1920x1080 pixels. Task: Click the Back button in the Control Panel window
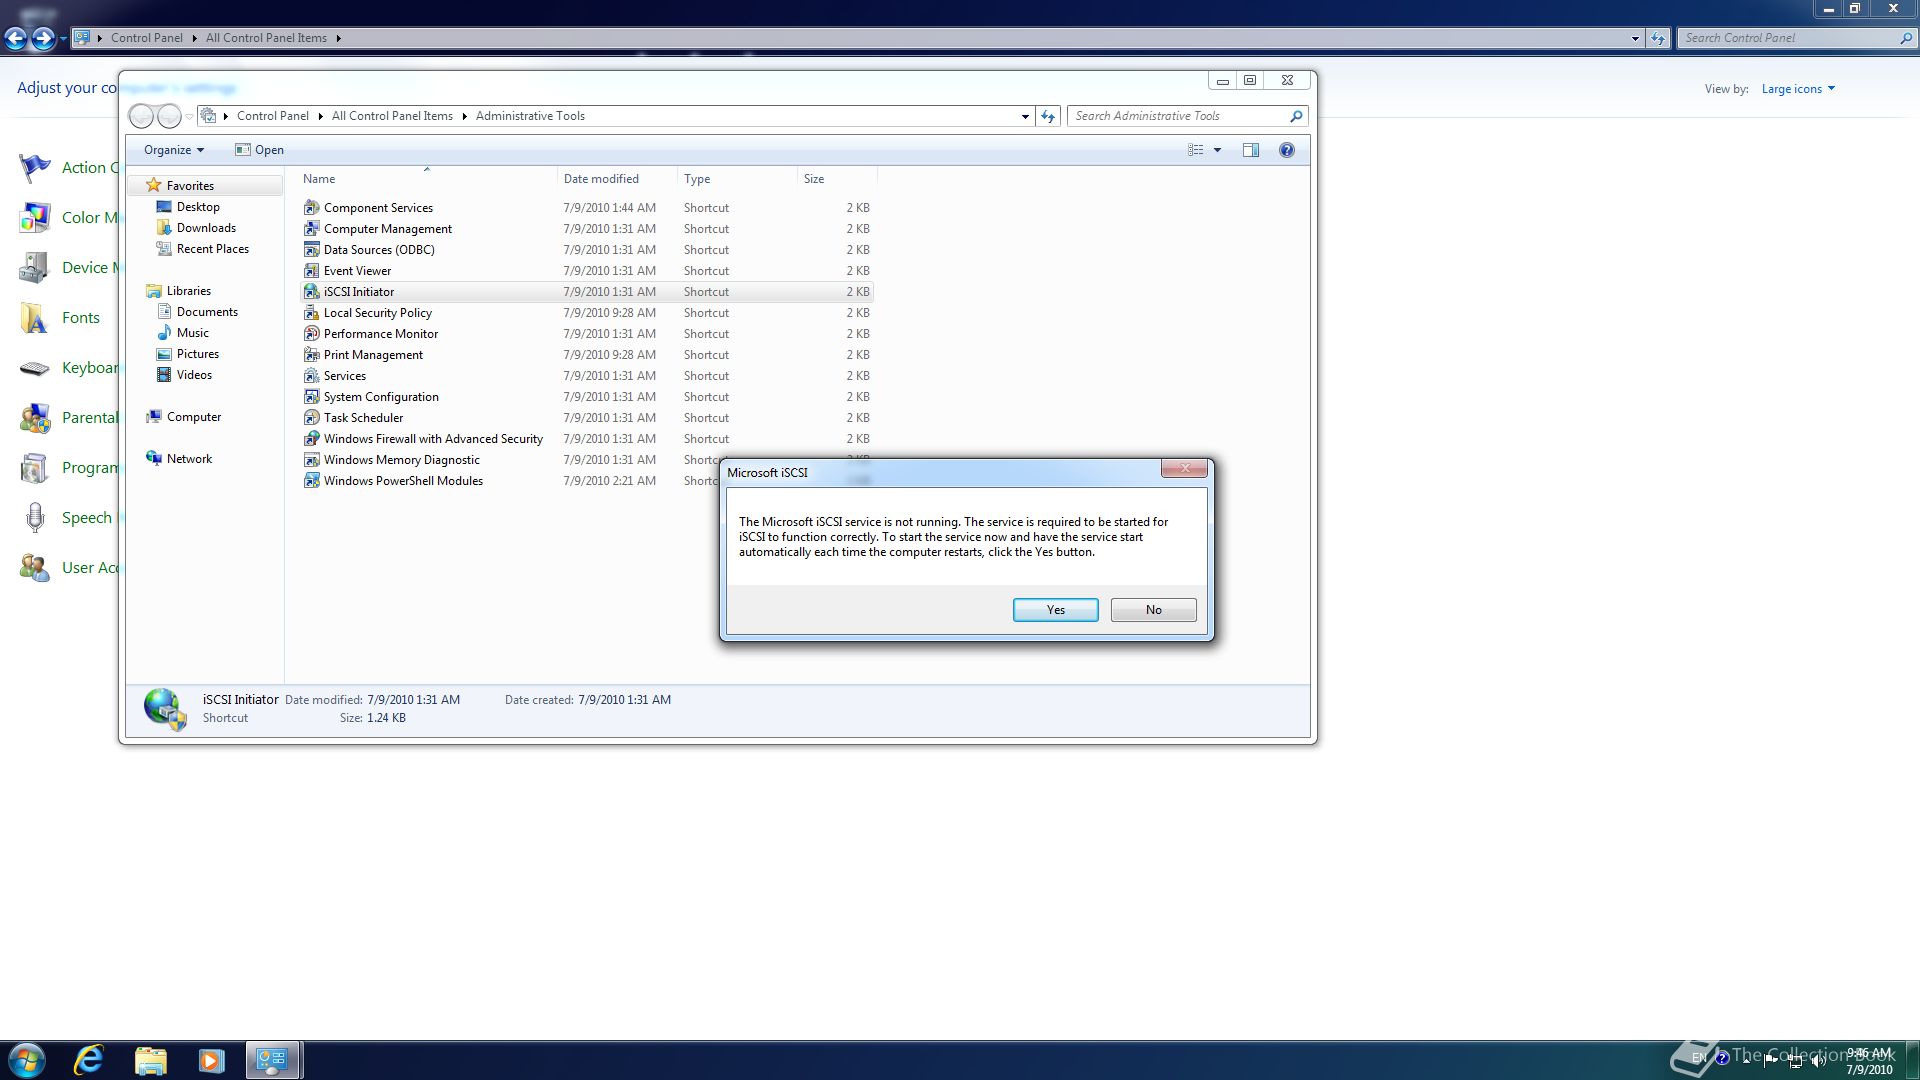pyautogui.click(x=15, y=38)
